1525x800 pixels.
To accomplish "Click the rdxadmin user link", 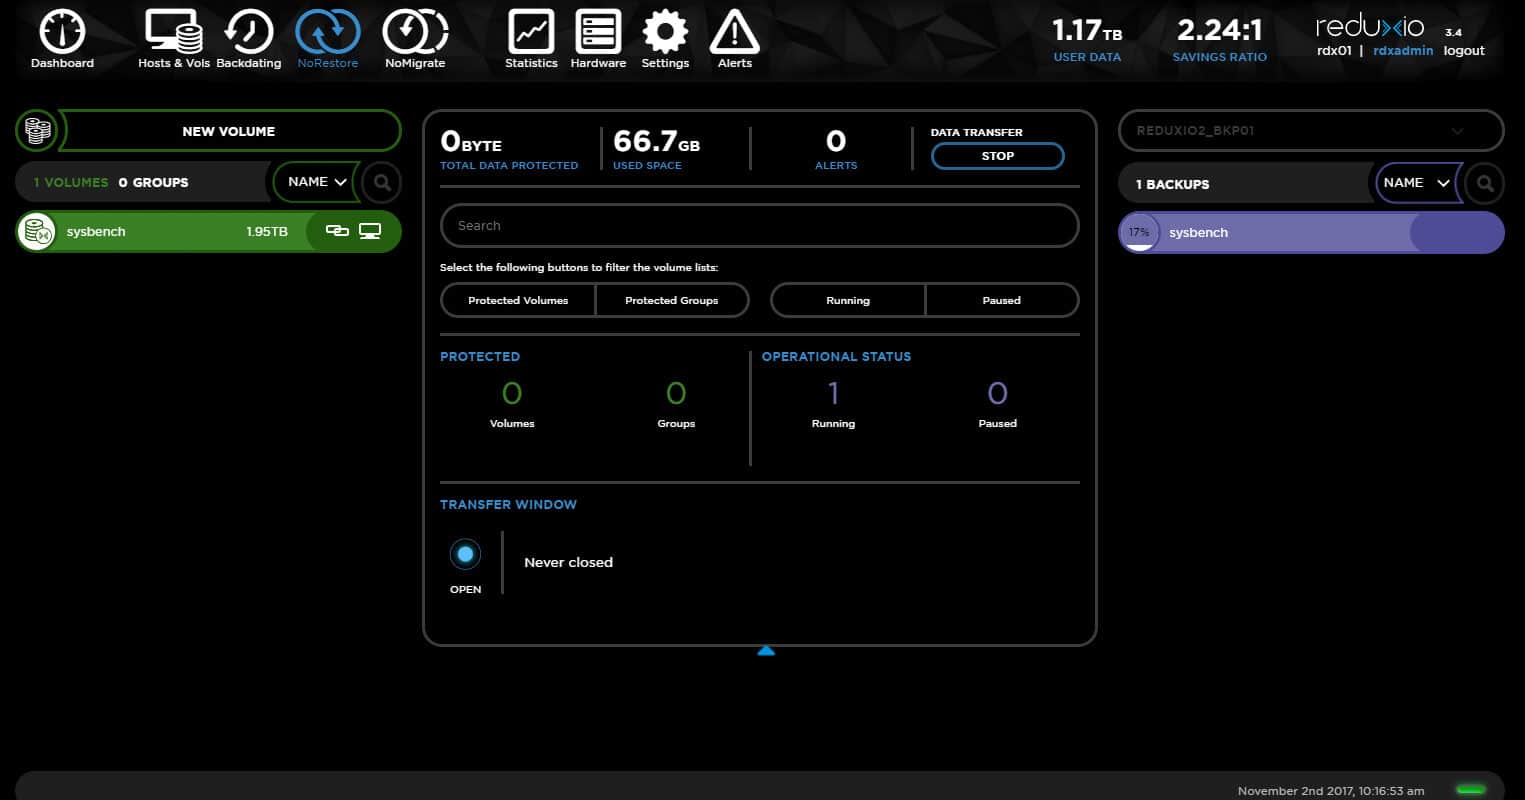I will coord(1403,51).
